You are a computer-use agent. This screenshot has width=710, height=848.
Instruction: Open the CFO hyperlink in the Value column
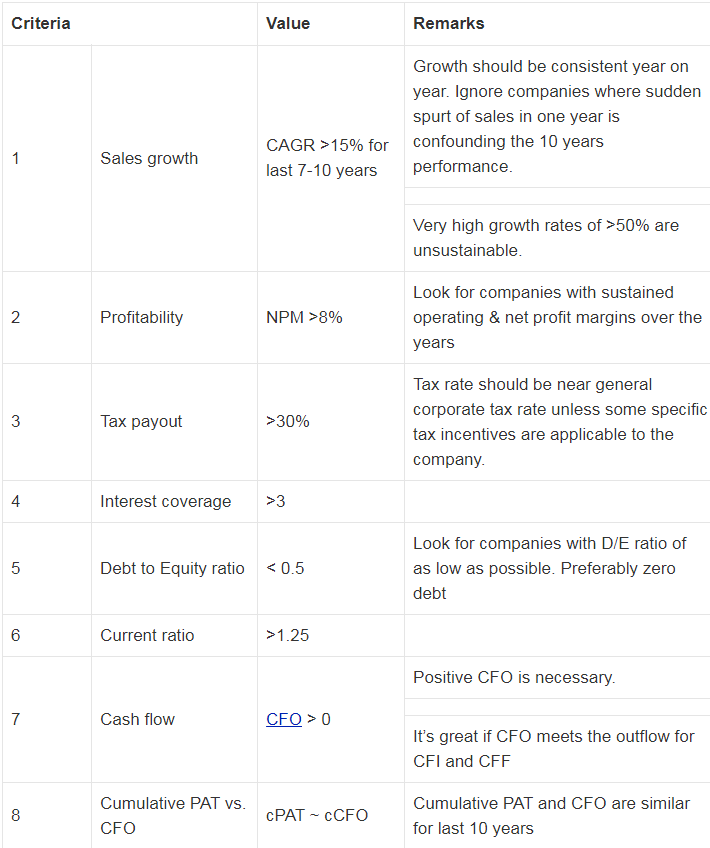[283, 719]
